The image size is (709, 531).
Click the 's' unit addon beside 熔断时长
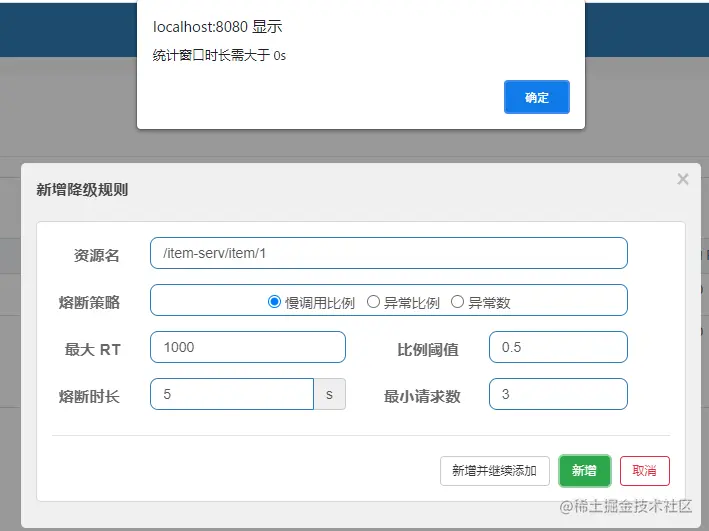(330, 394)
